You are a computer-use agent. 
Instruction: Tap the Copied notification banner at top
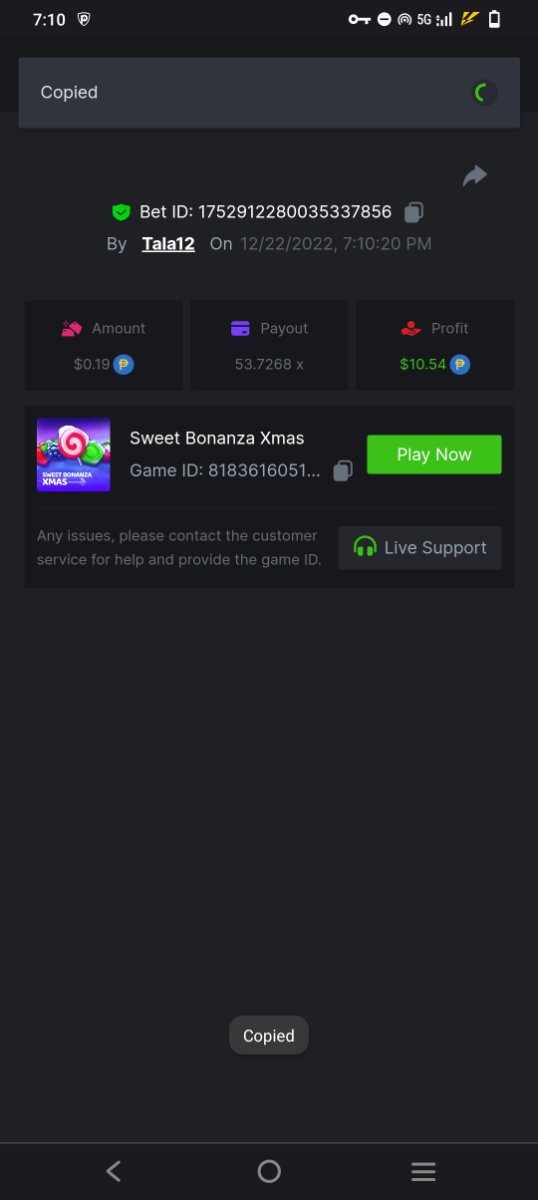269,92
